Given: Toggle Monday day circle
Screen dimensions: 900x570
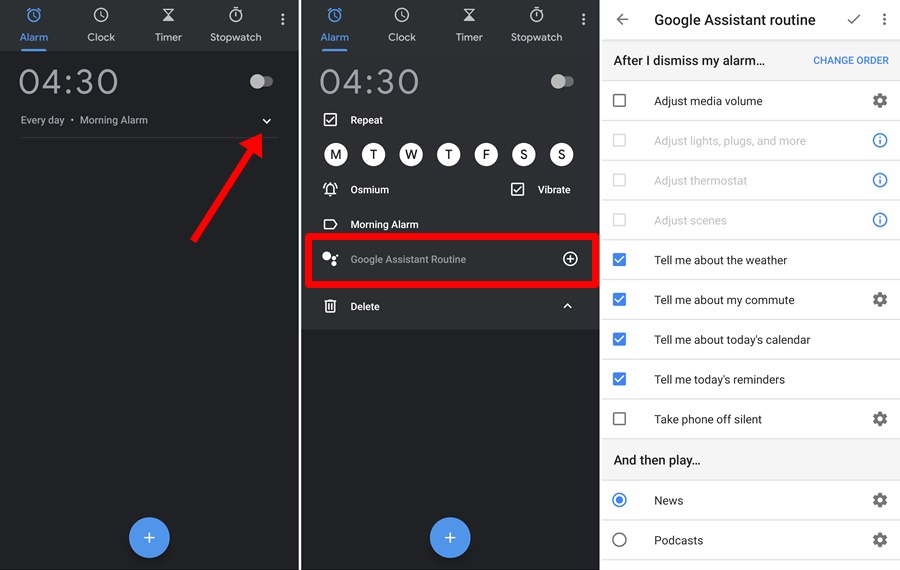Looking at the screenshot, I should coord(336,154).
